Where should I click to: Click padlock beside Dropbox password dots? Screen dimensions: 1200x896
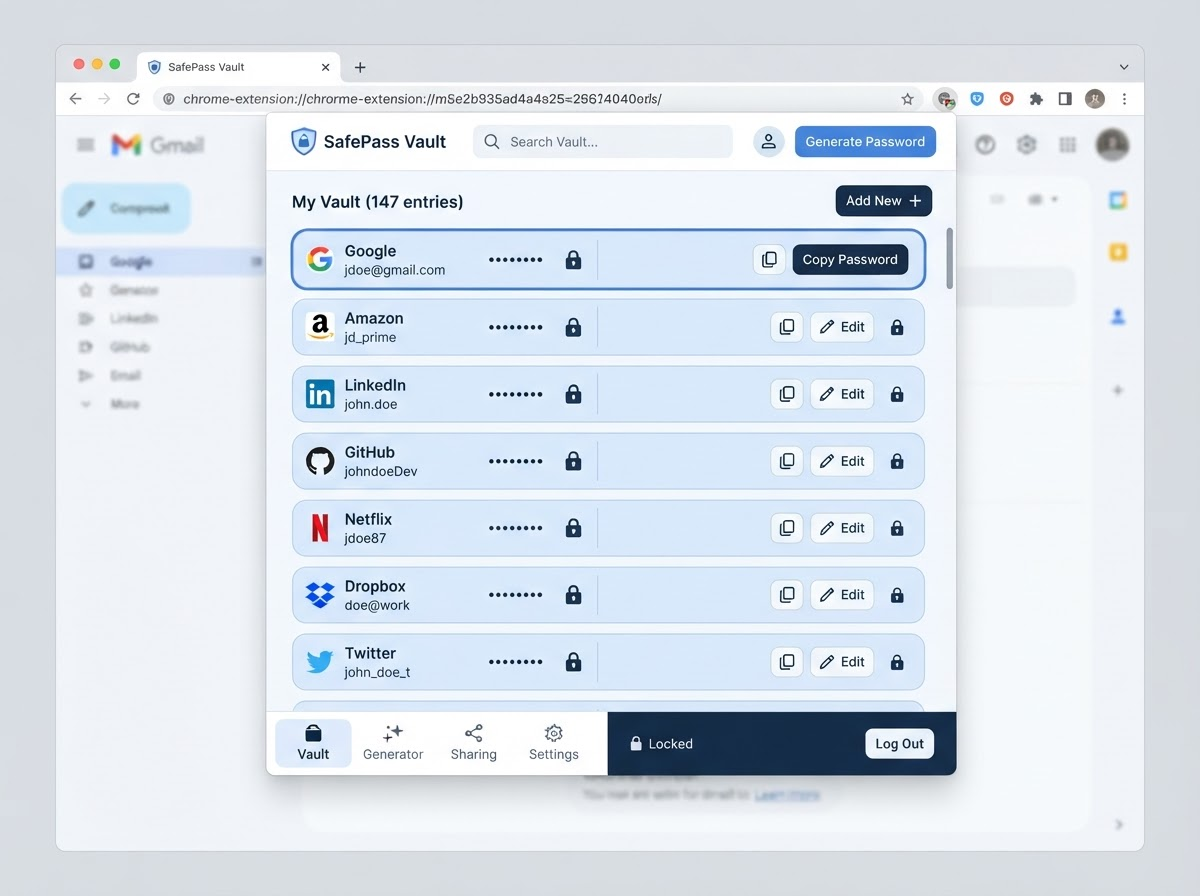tap(573, 595)
